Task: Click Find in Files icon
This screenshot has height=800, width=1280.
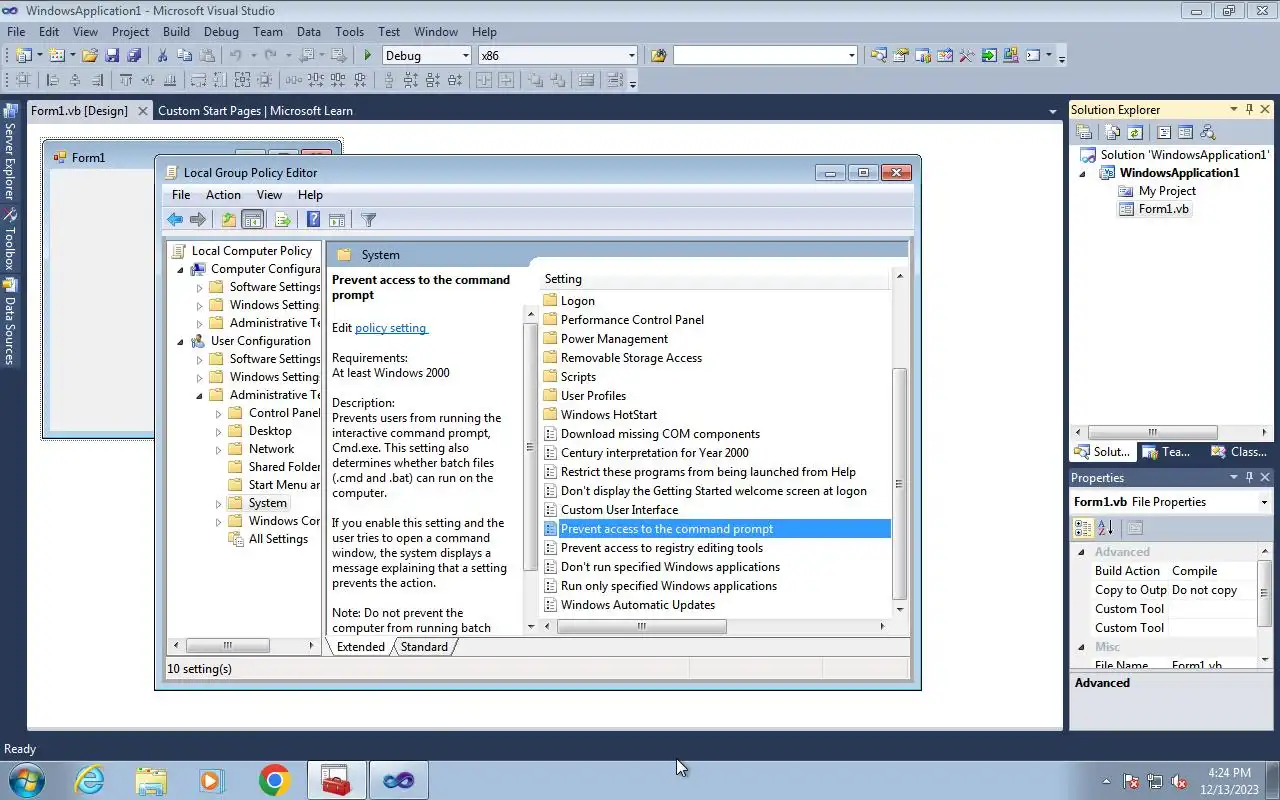Action: click(x=658, y=56)
